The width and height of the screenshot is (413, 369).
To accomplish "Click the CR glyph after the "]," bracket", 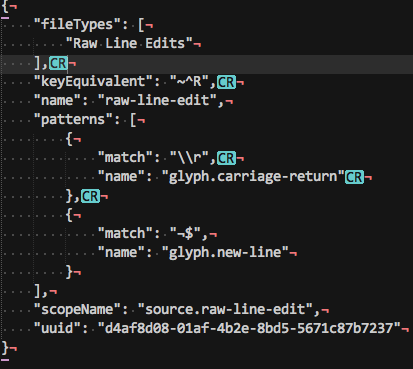I will pos(58,63).
